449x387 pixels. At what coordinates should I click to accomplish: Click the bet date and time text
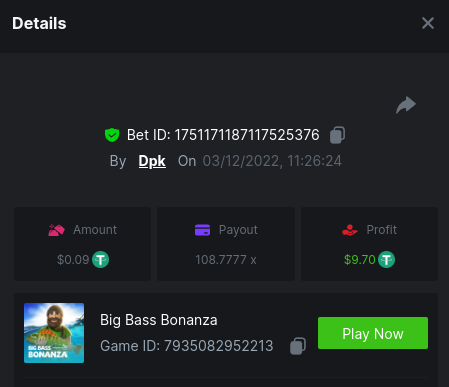click(x=272, y=161)
